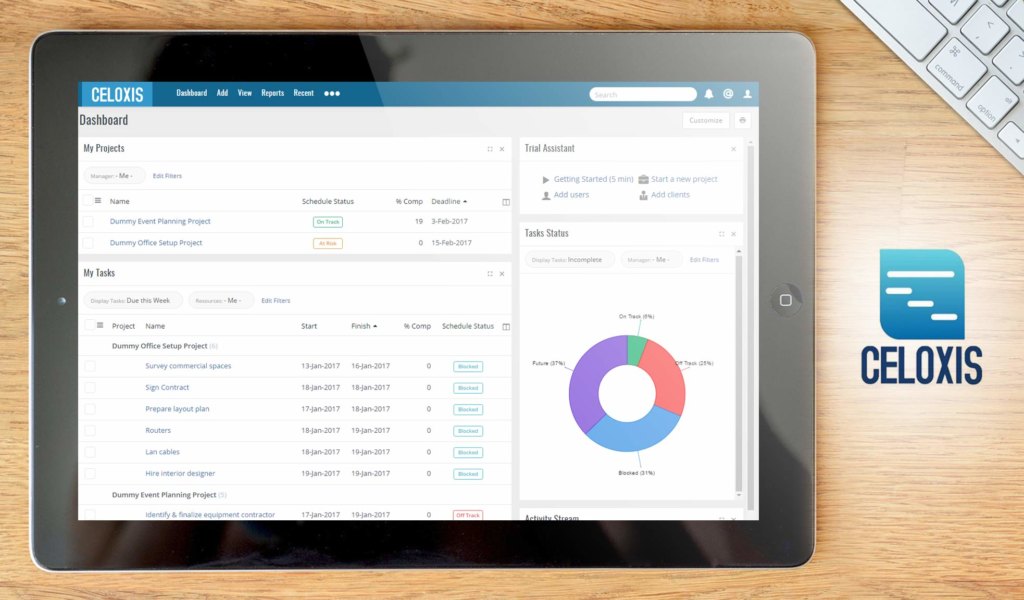Open the Reports menu
The width and height of the screenshot is (1024, 600).
[272, 93]
